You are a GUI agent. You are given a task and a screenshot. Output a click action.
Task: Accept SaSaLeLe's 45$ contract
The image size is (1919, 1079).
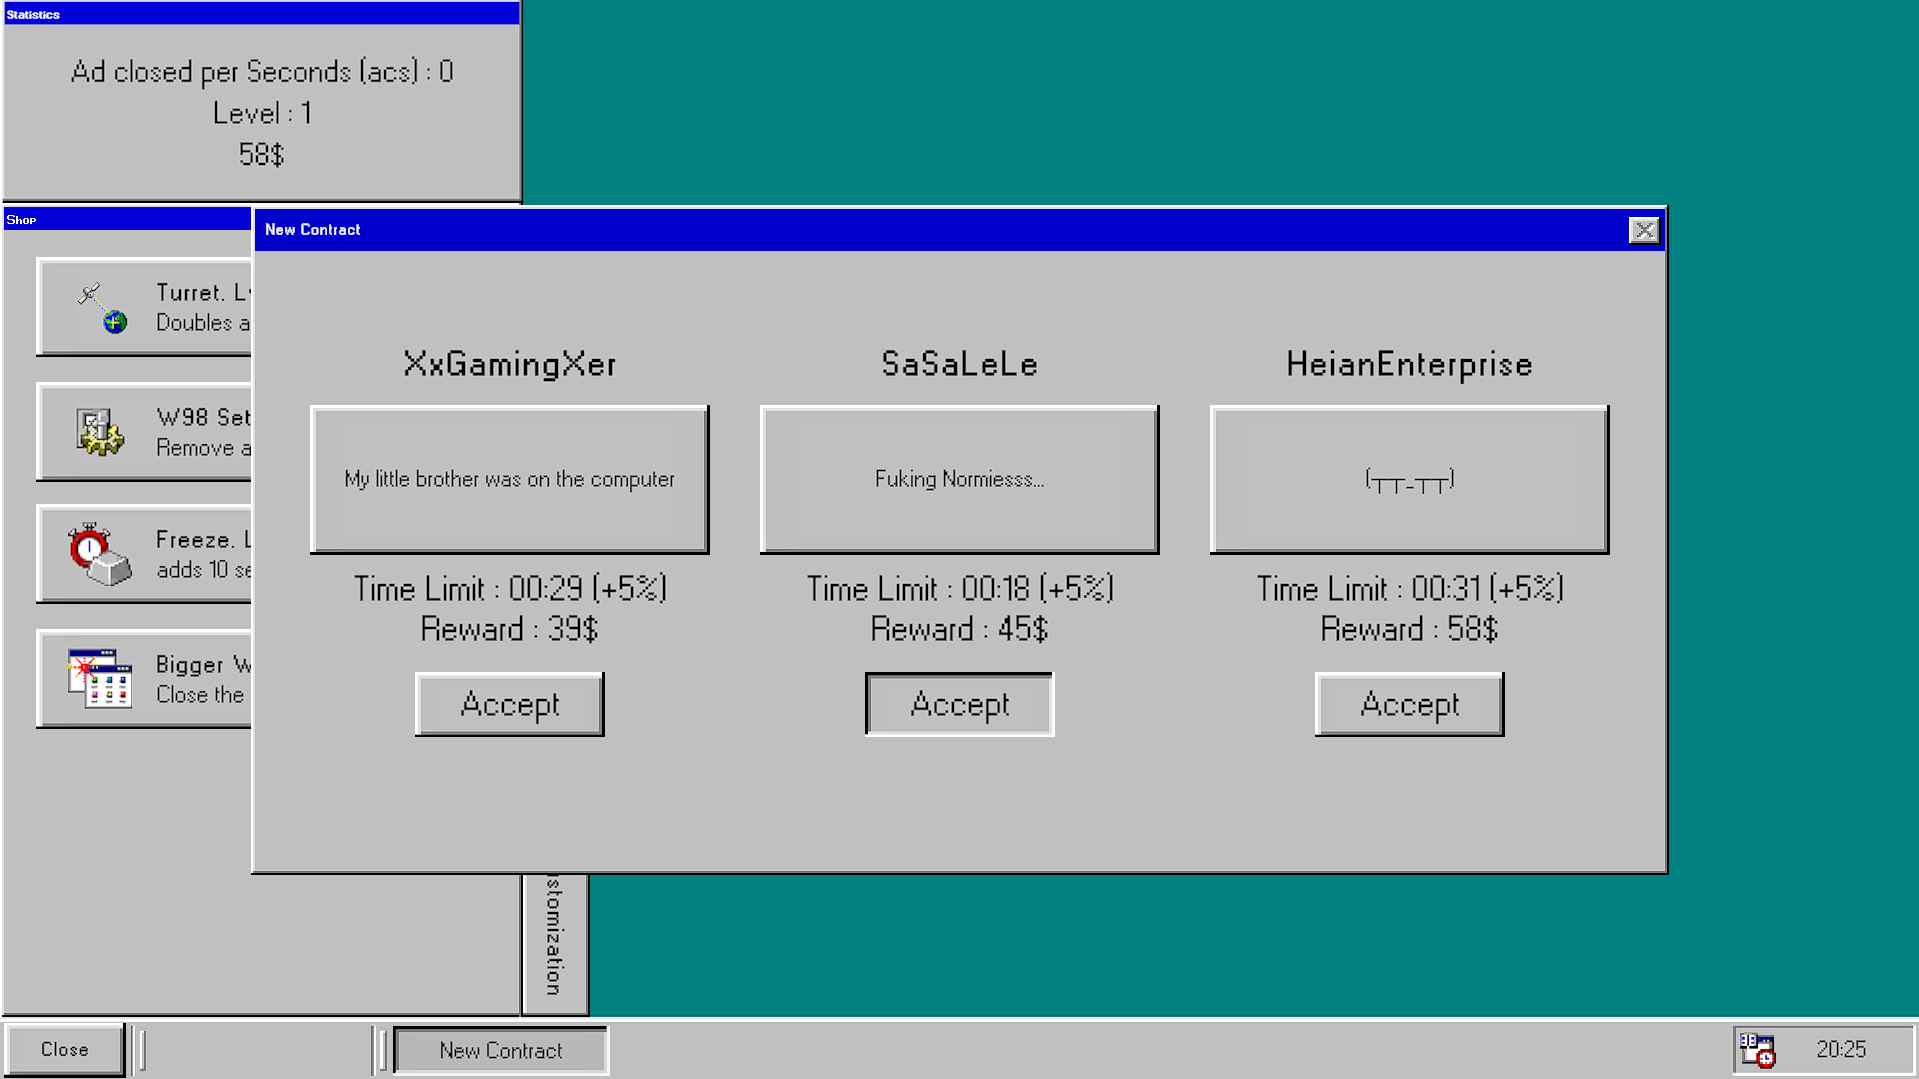[x=958, y=704]
